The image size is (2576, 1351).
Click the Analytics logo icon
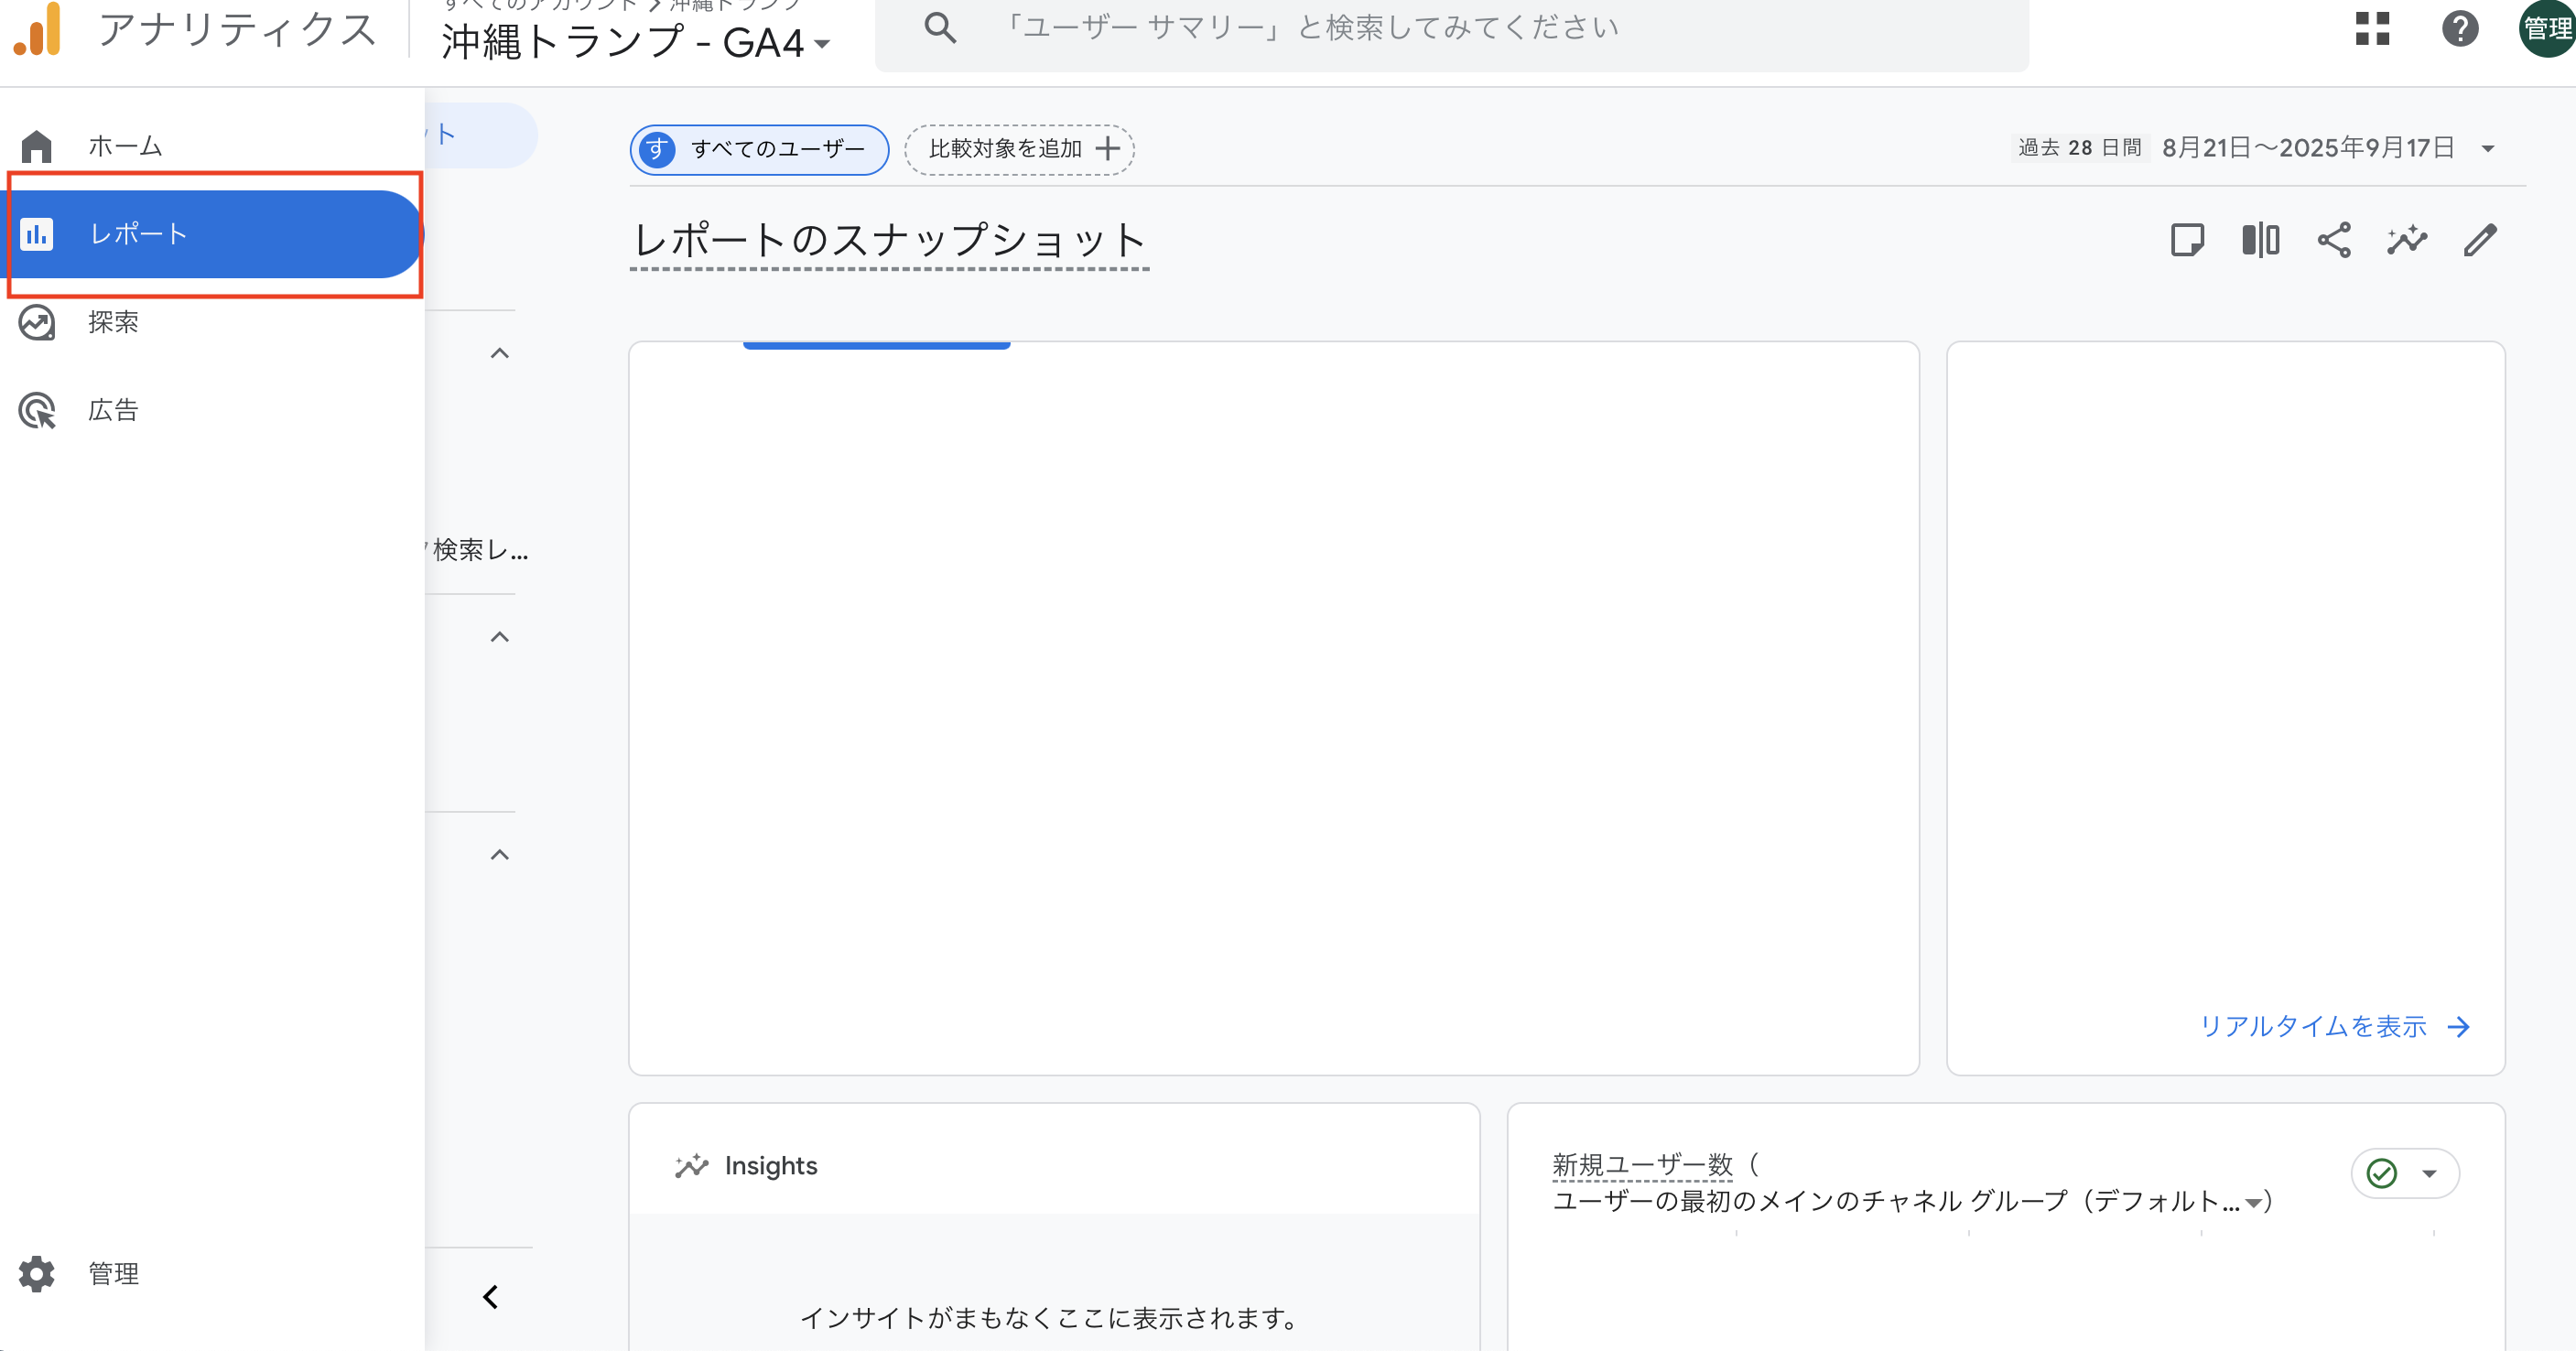[x=38, y=30]
